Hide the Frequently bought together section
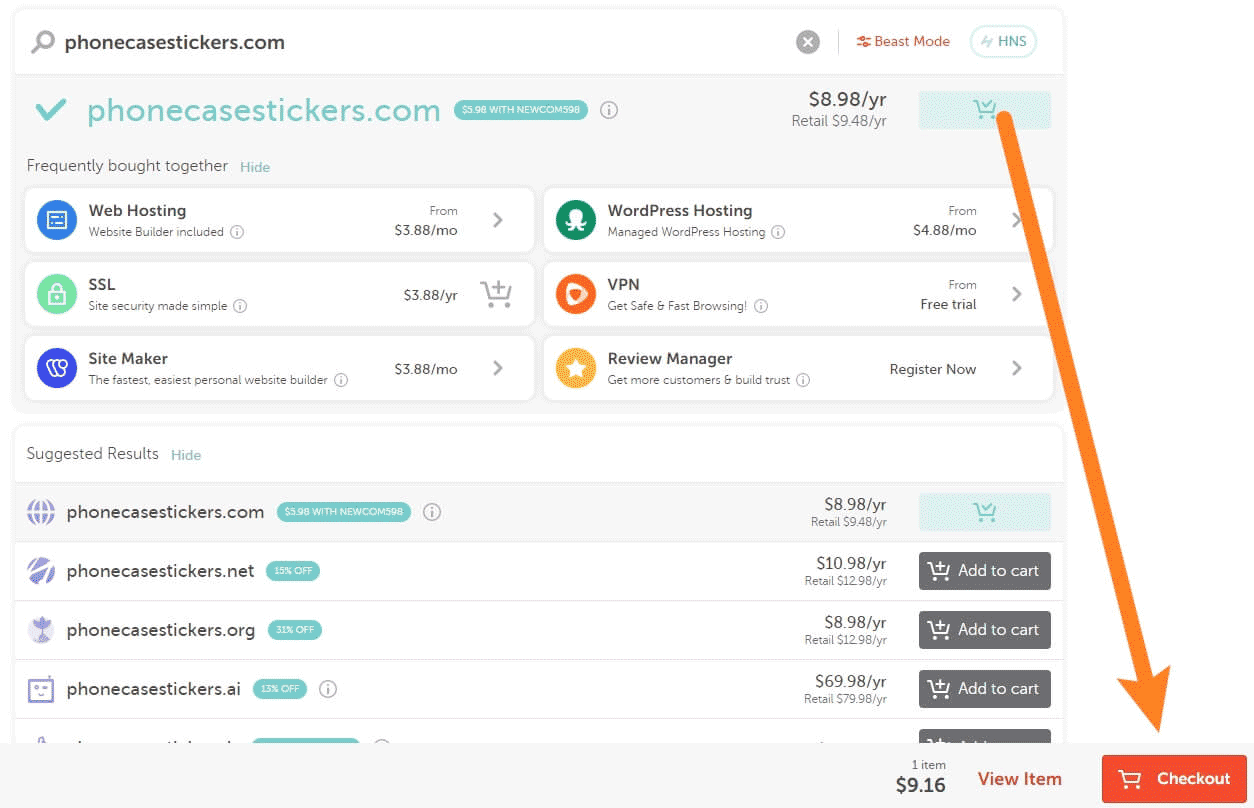This screenshot has height=808, width=1254. 255,167
